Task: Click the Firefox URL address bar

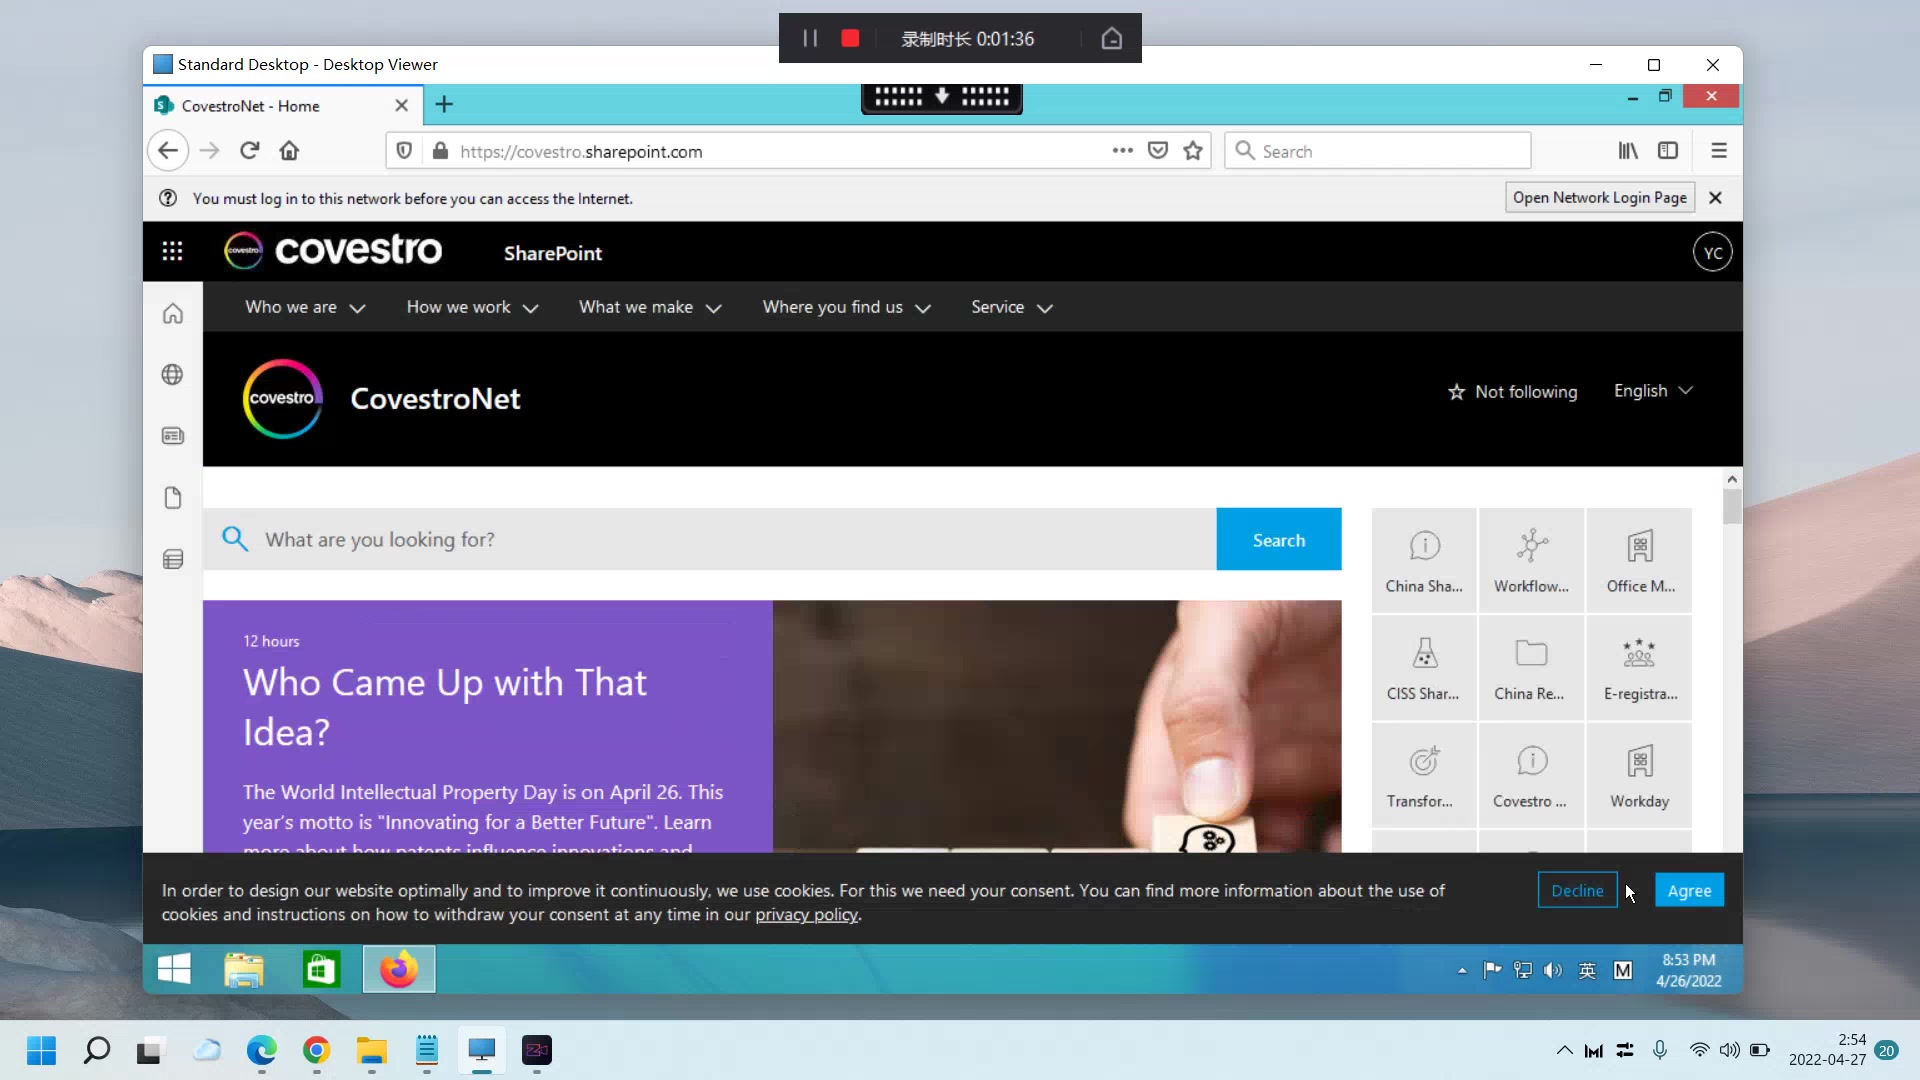Action: click(780, 151)
